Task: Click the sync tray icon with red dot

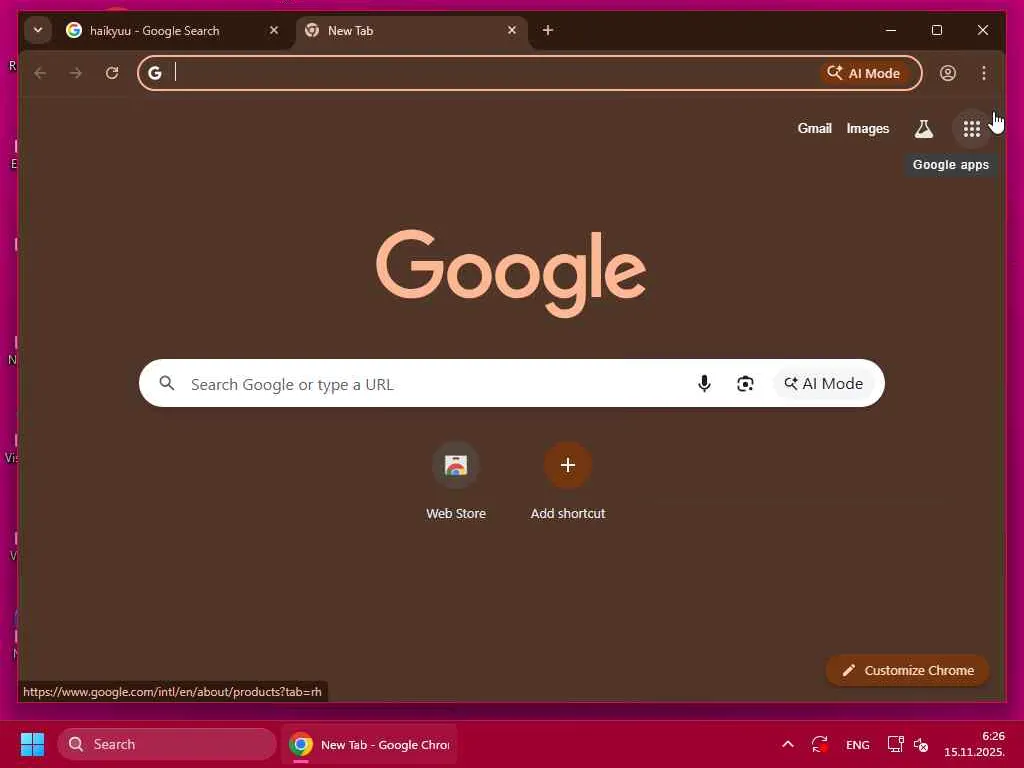Action: pyautogui.click(x=820, y=744)
